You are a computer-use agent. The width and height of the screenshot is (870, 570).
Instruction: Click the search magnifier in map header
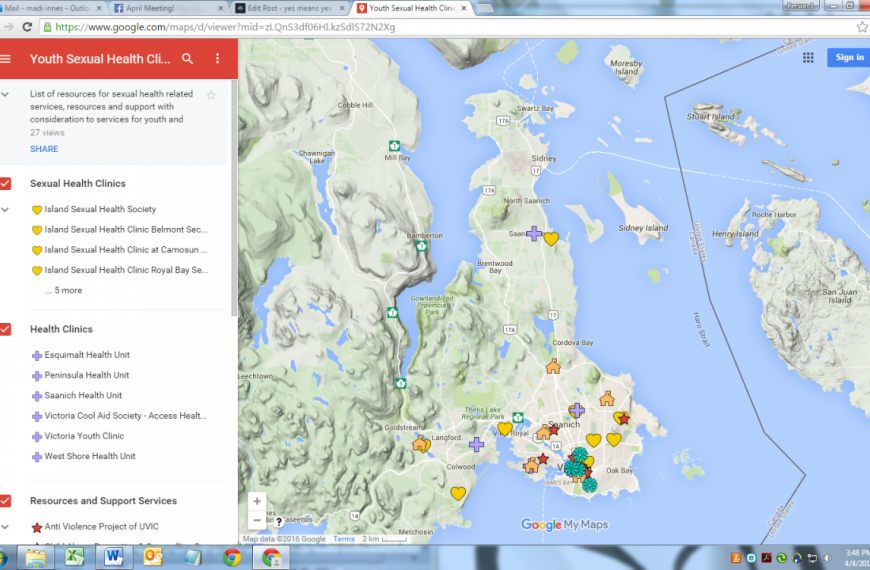click(188, 59)
